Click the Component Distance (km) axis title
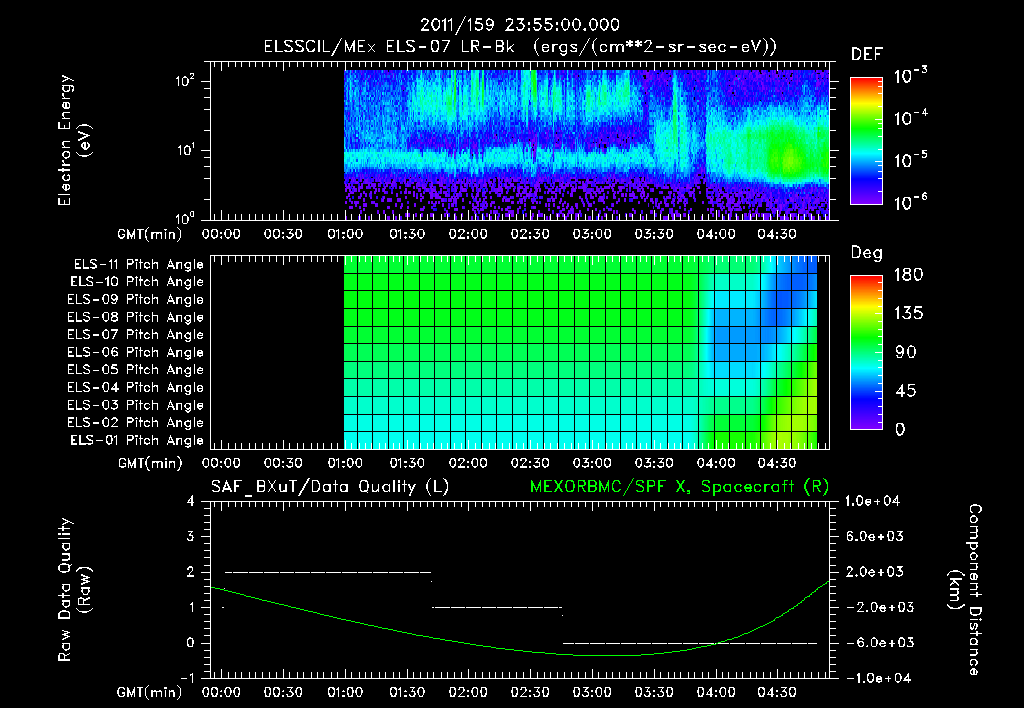This screenshot has width=1024, height=708. 965,590
